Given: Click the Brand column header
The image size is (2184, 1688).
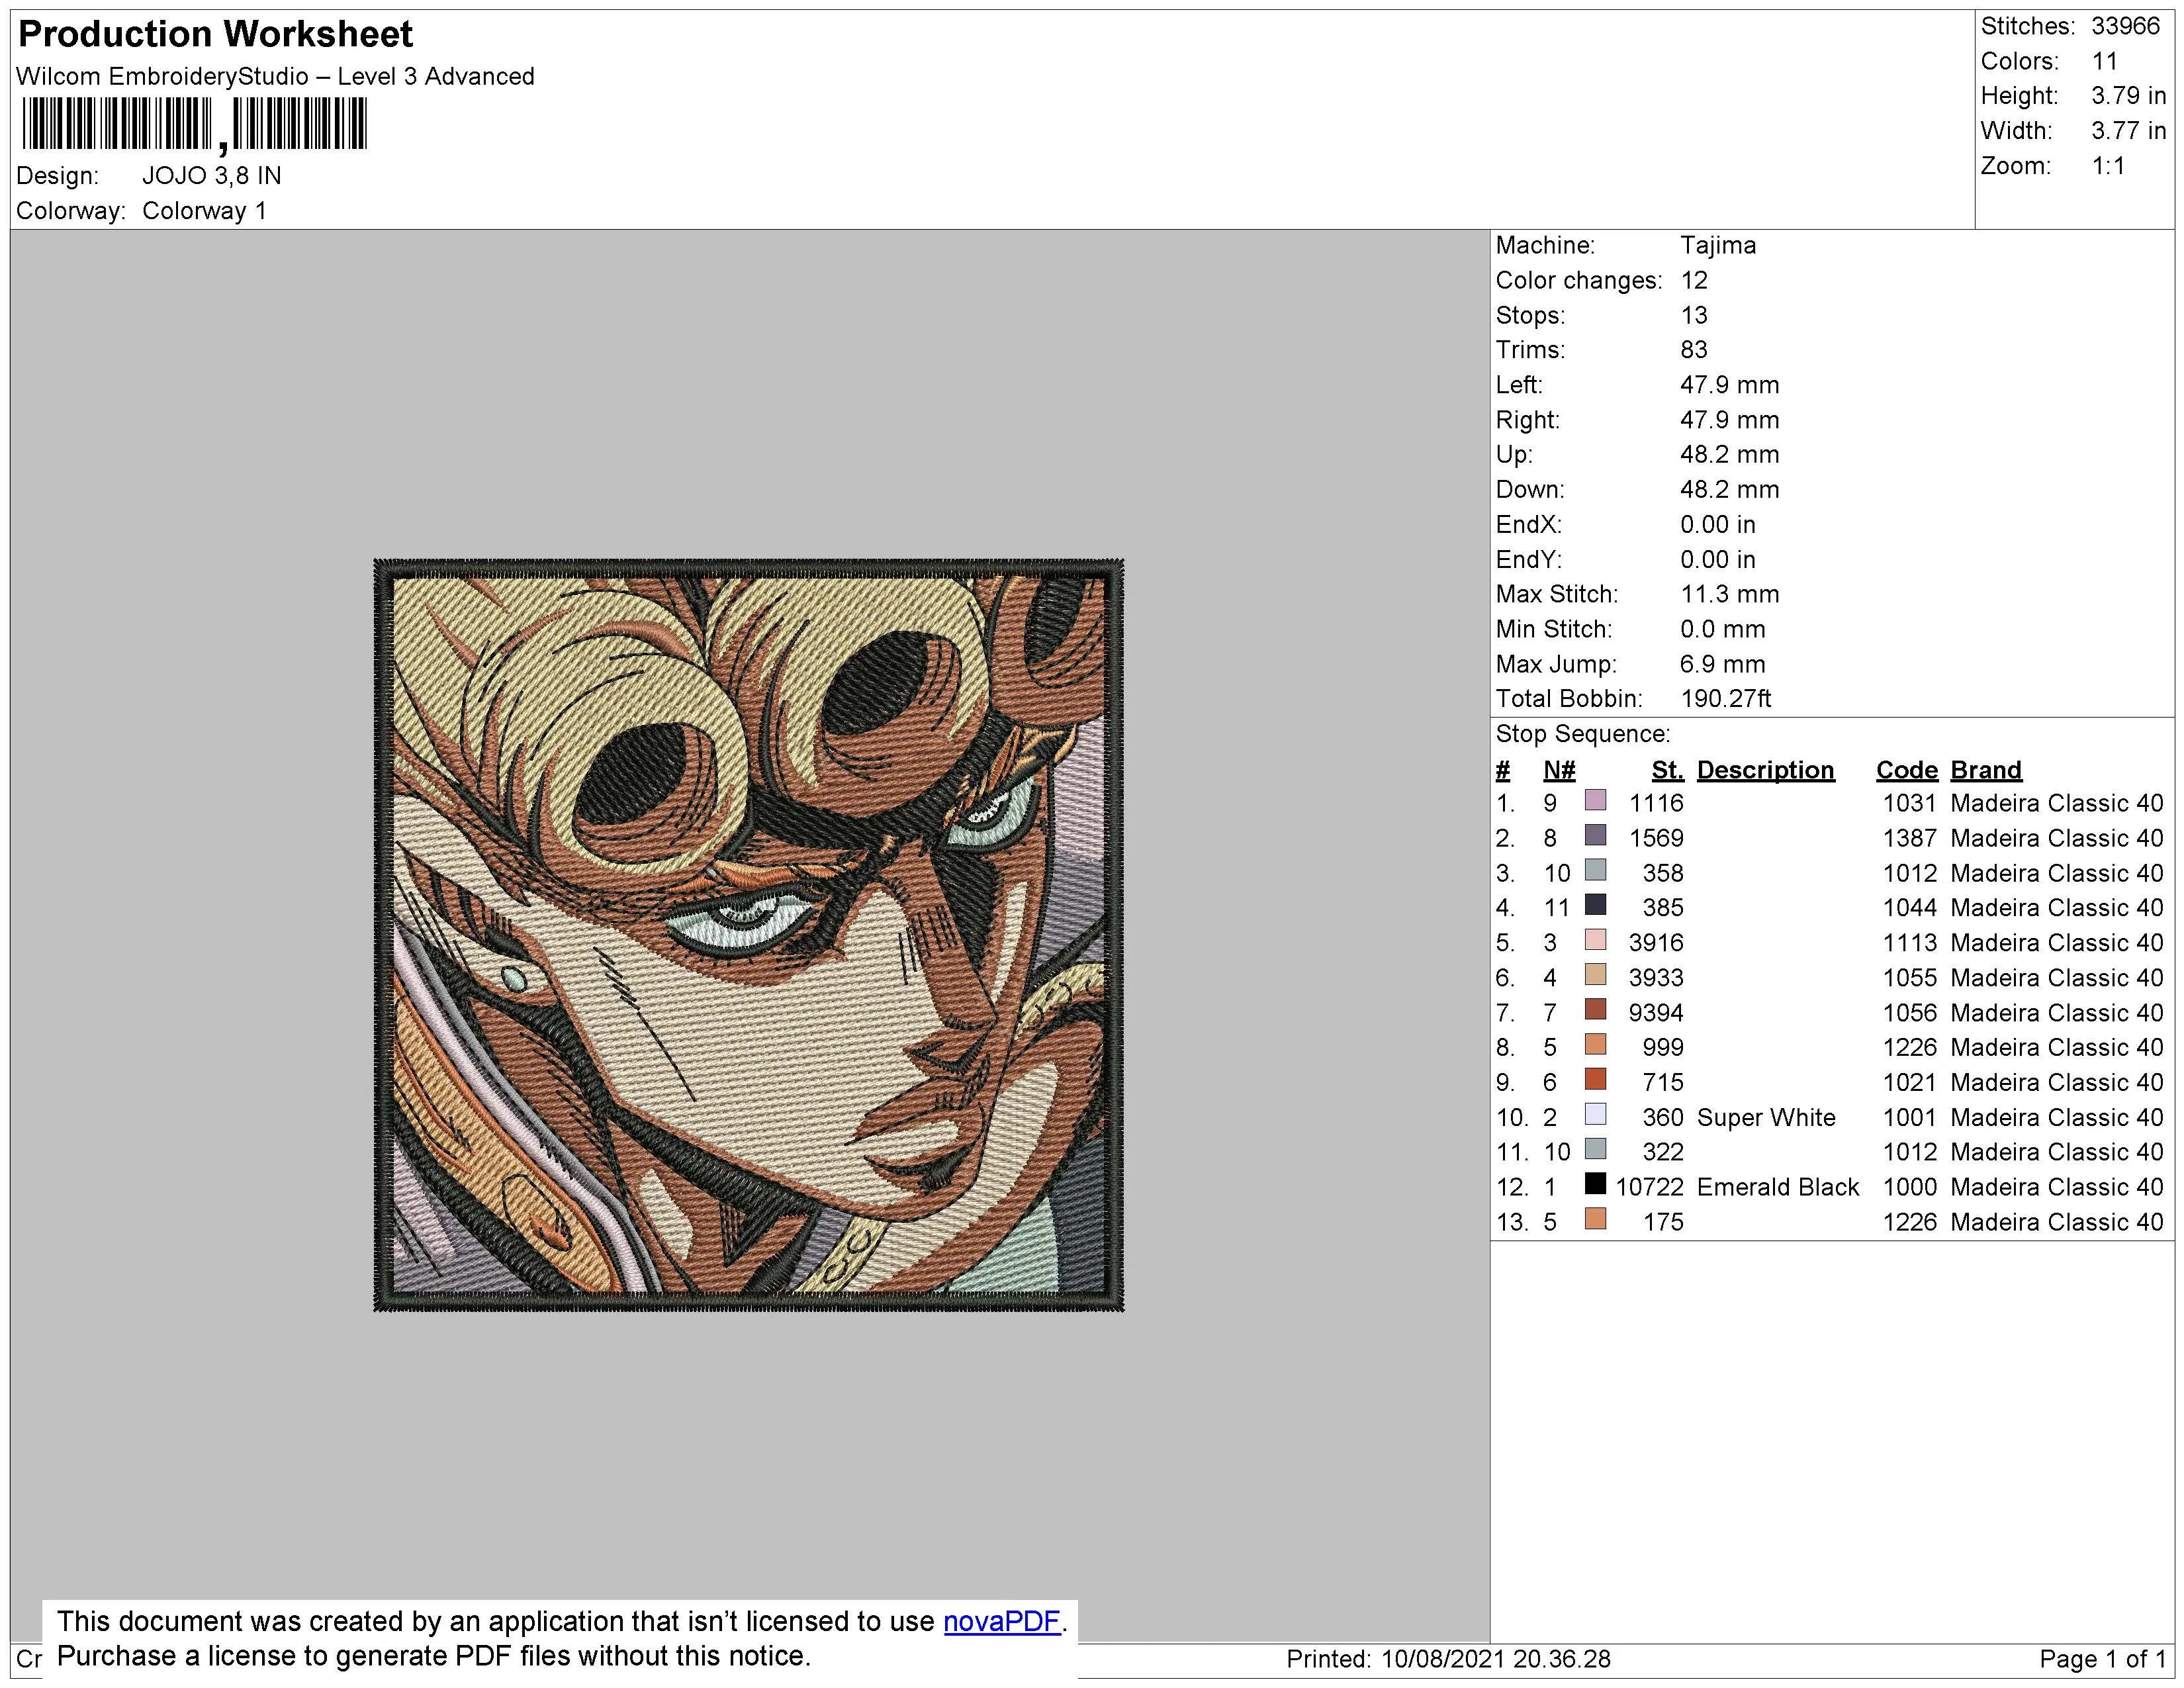Looking at the screenshot, I should point(1986,771).
